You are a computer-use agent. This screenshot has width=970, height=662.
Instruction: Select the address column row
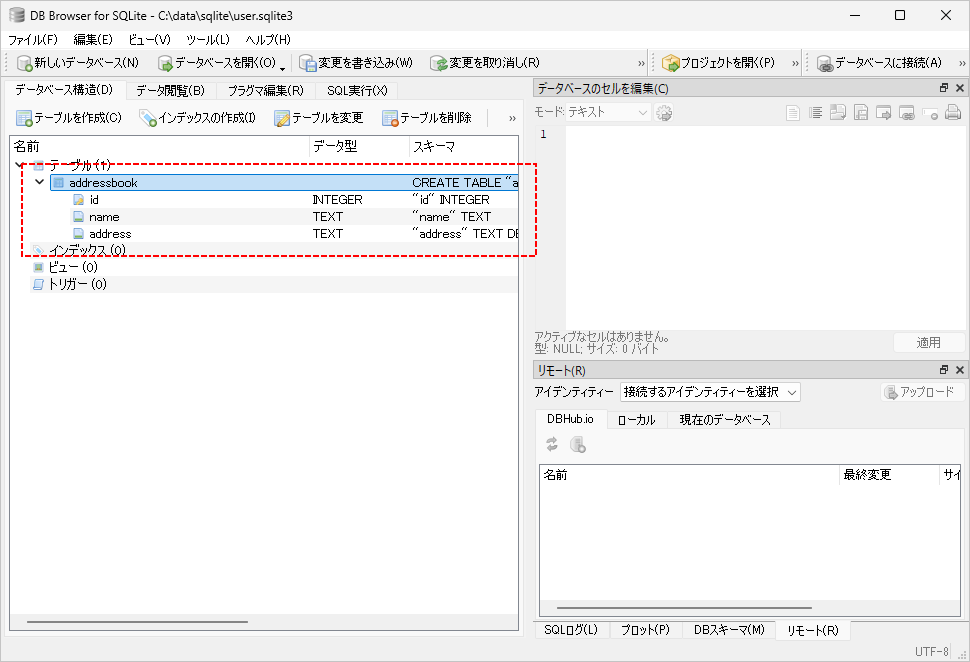(x=110, y=234)
